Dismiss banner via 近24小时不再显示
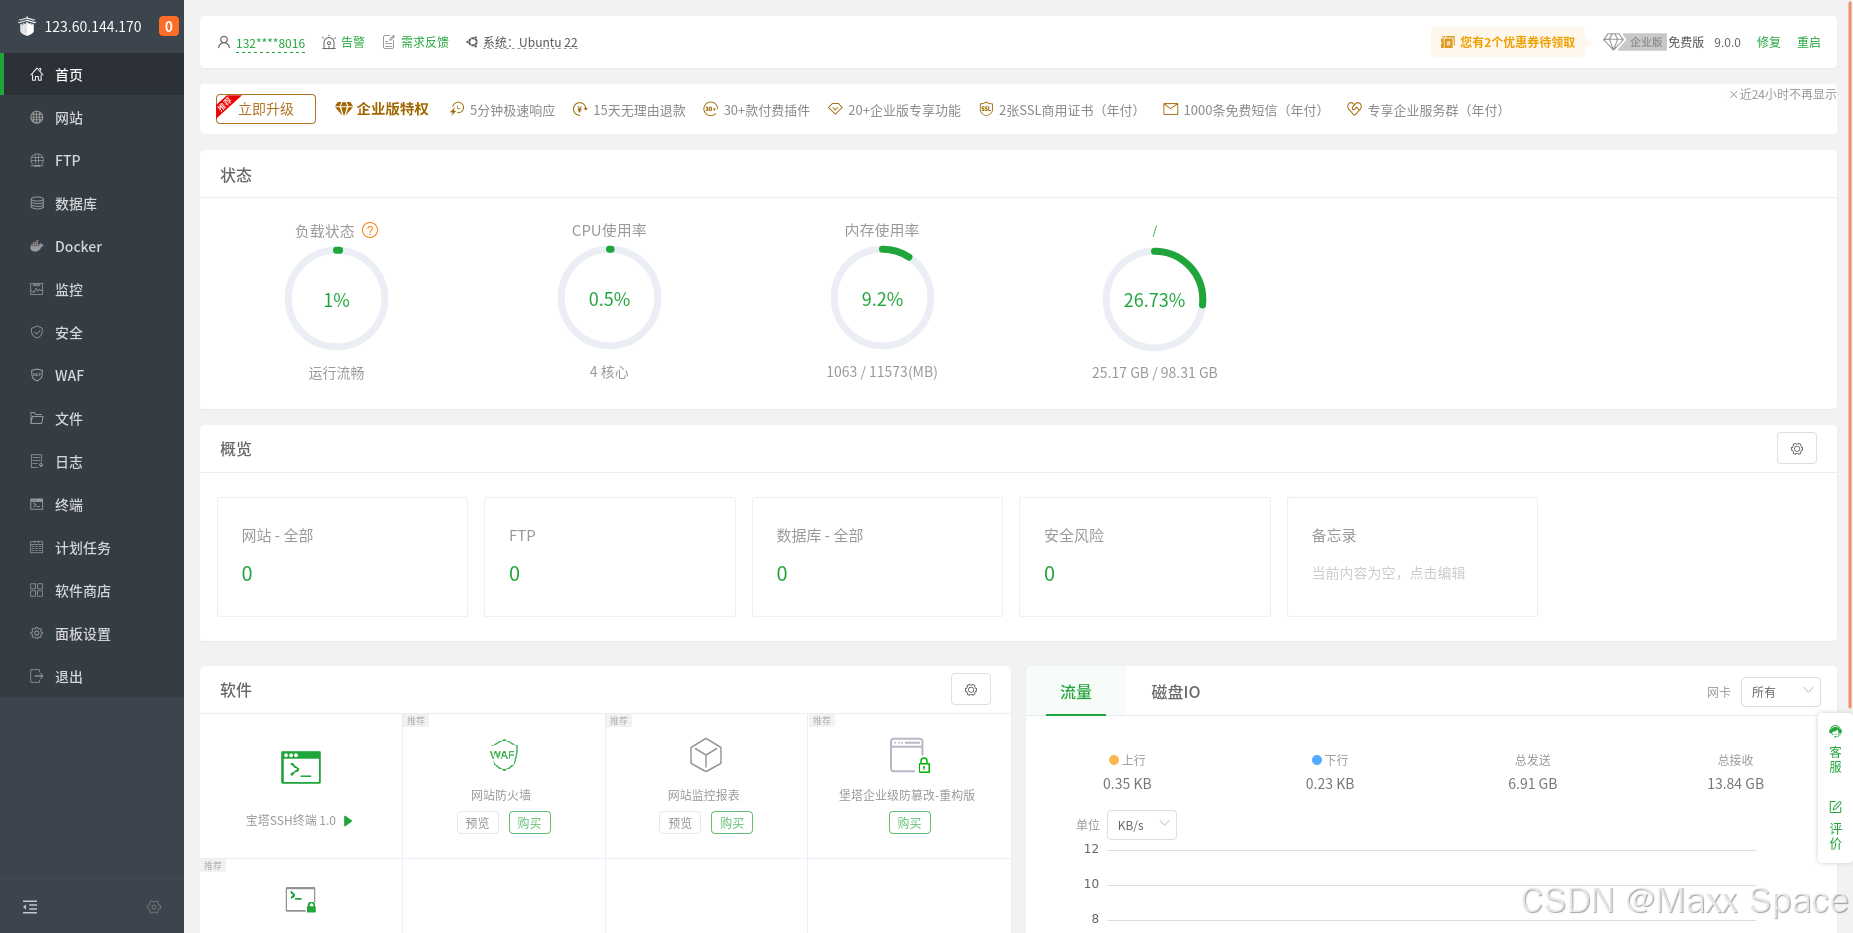 click(x=1783, y=94)
